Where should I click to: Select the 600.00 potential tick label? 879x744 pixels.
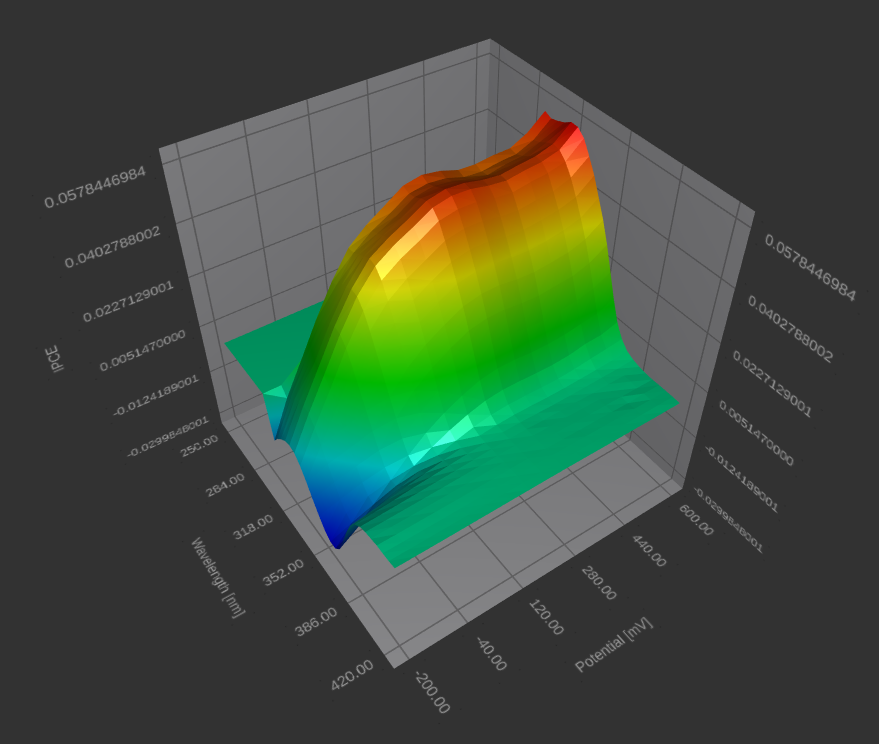coord(694,520)
